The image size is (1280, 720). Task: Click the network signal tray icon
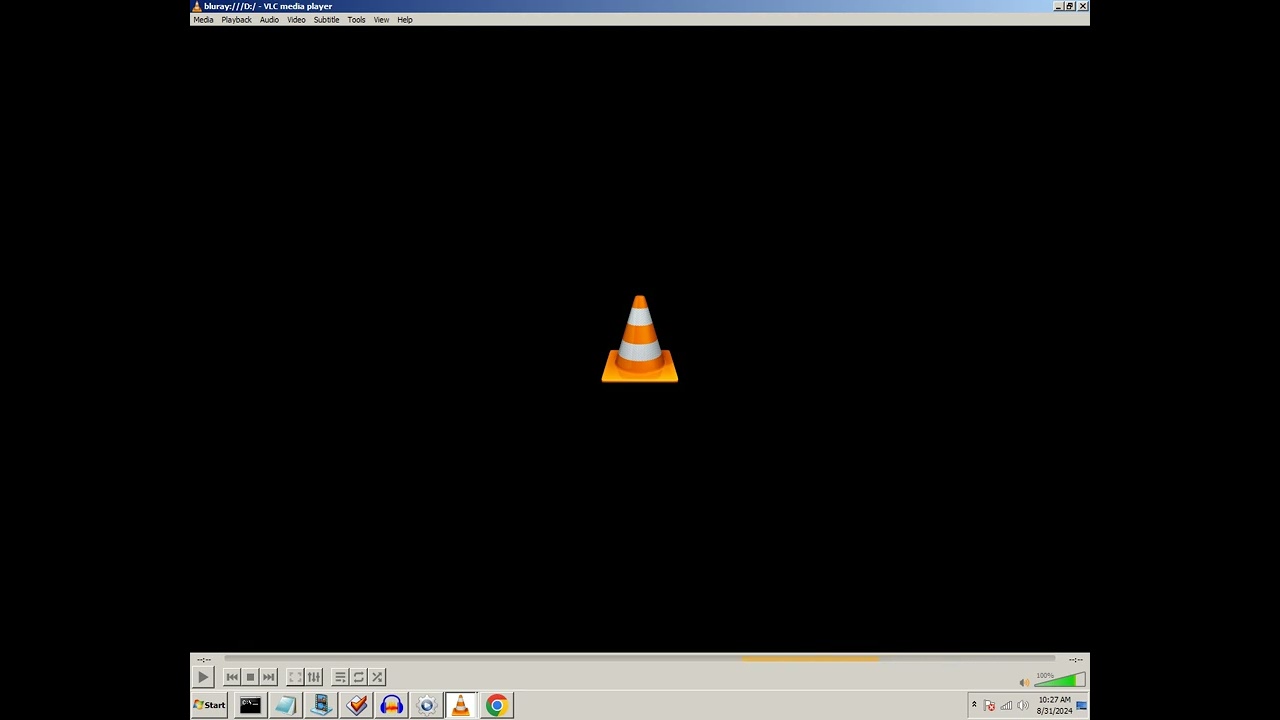[x=1006, y=706]
